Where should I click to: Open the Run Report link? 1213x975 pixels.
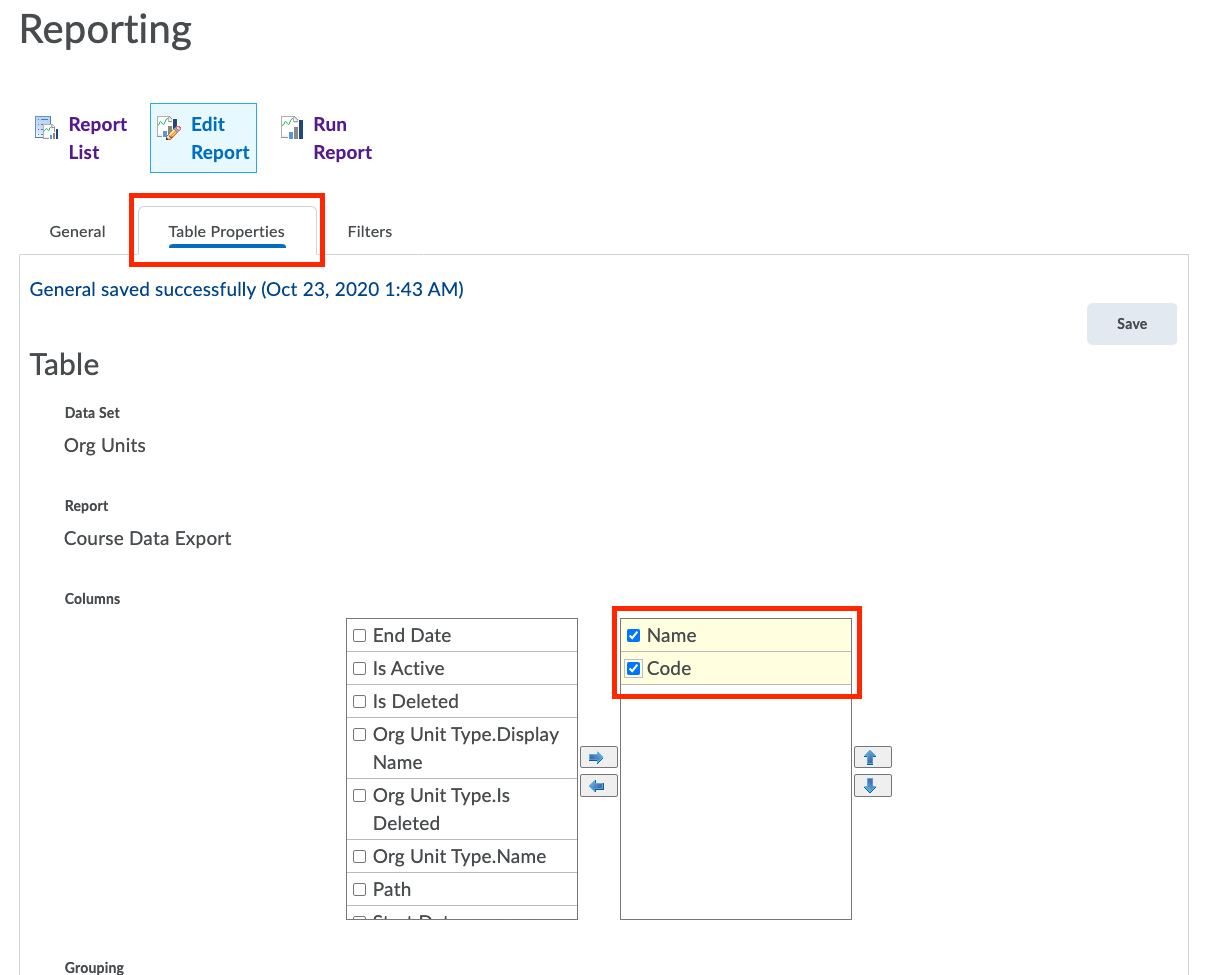pos(342,138)
